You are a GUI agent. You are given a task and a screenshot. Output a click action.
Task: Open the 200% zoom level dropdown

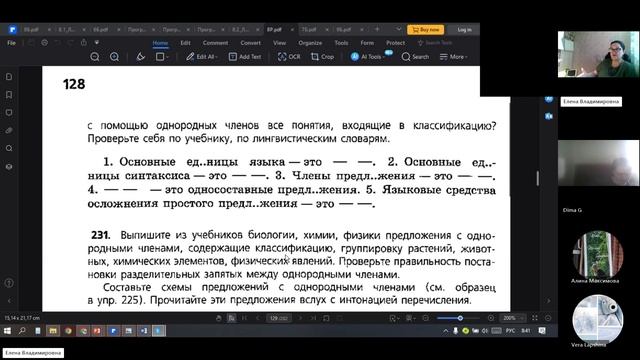[x=513, y=318]
